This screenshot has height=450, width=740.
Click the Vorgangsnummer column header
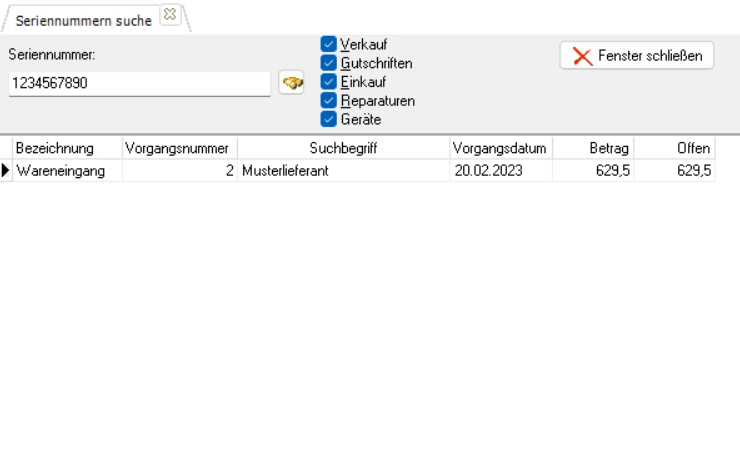179,148
